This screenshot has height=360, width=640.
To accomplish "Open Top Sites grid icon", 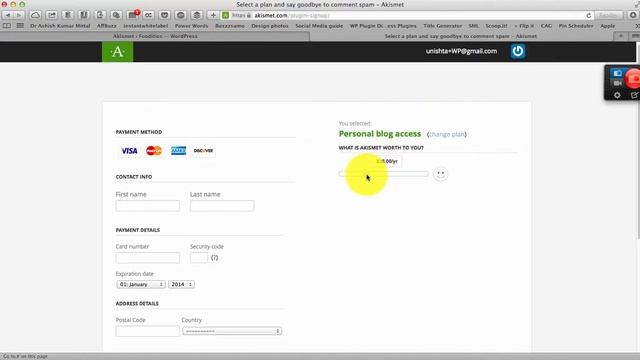I will (20, 26).
